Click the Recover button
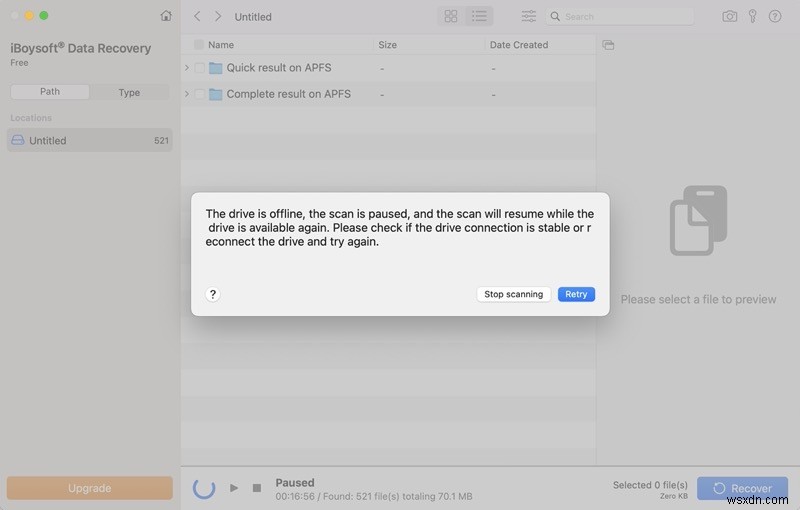Viewport: 800px width, 510px height. (x=742, y=488)
